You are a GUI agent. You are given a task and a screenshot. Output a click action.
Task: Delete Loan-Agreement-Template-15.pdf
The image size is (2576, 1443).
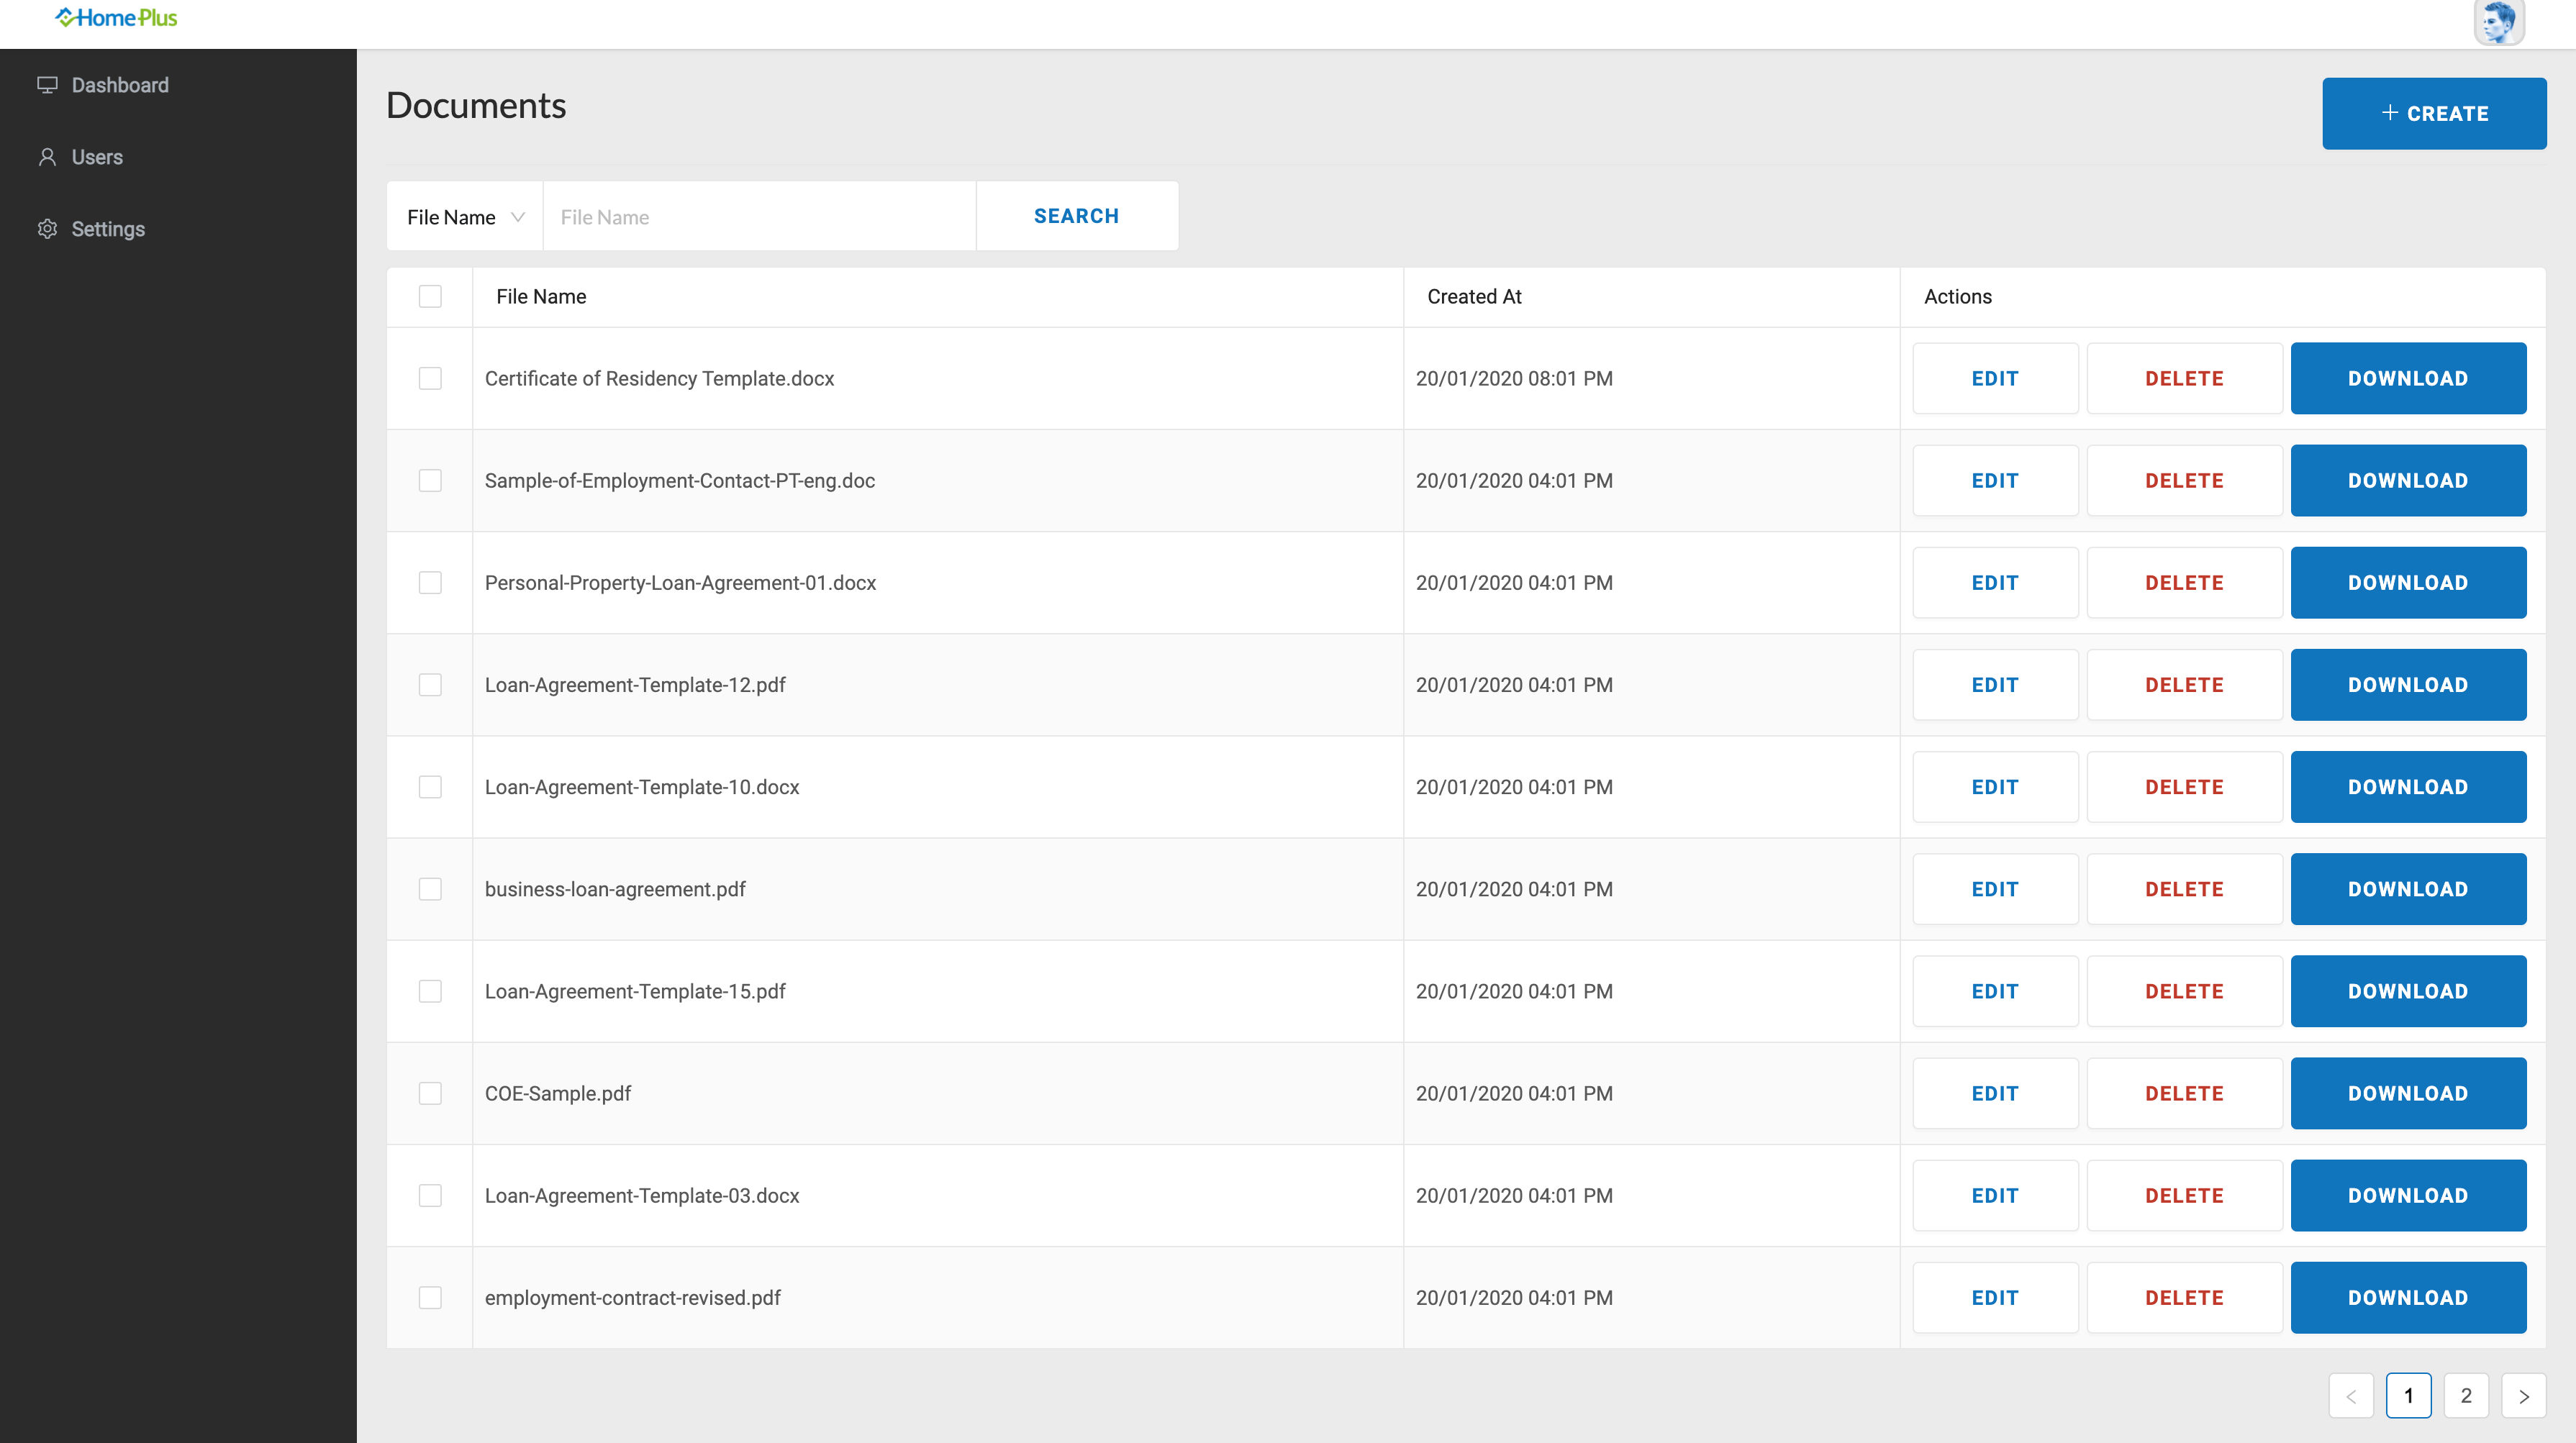click(2184, 991)
